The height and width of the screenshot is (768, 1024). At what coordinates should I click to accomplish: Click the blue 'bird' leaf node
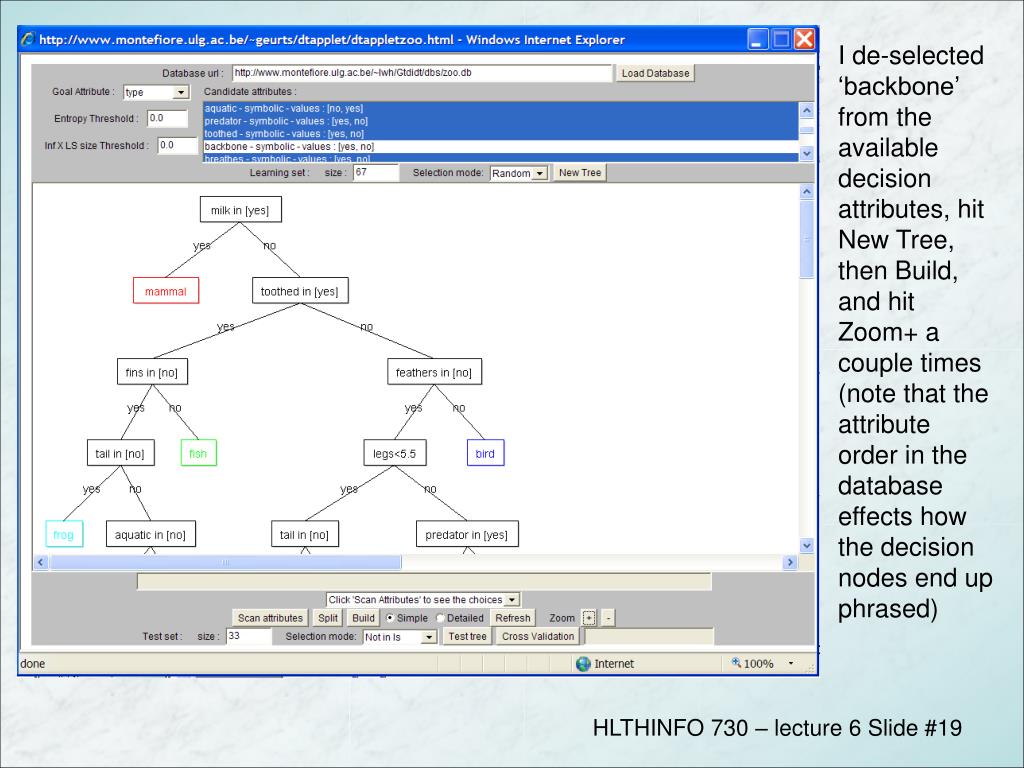(x=485, y=453)
